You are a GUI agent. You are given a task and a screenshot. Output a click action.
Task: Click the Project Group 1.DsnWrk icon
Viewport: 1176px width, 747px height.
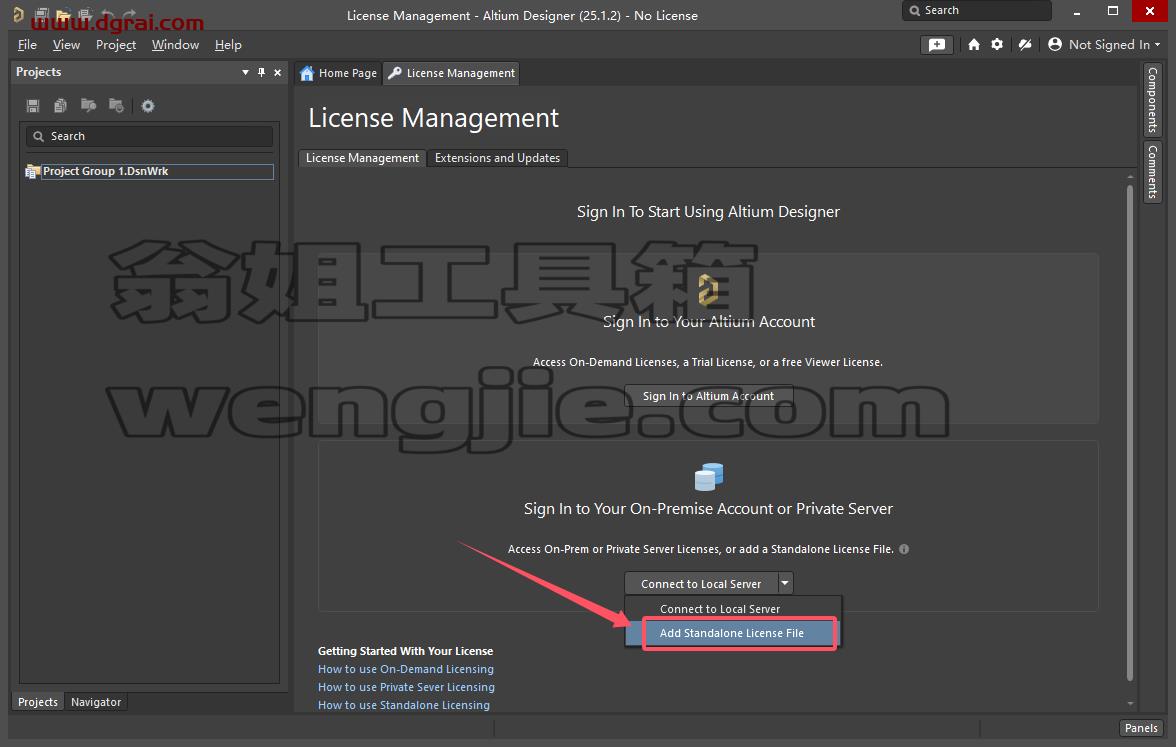pos(32,172)
